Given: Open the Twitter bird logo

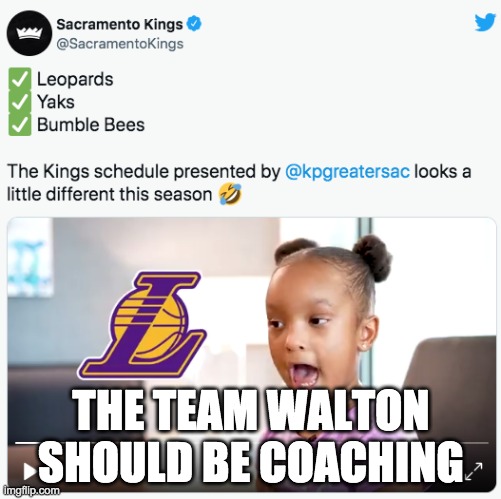Looking at the screenshot, I should pyautogui.click(x=485, y=22).
